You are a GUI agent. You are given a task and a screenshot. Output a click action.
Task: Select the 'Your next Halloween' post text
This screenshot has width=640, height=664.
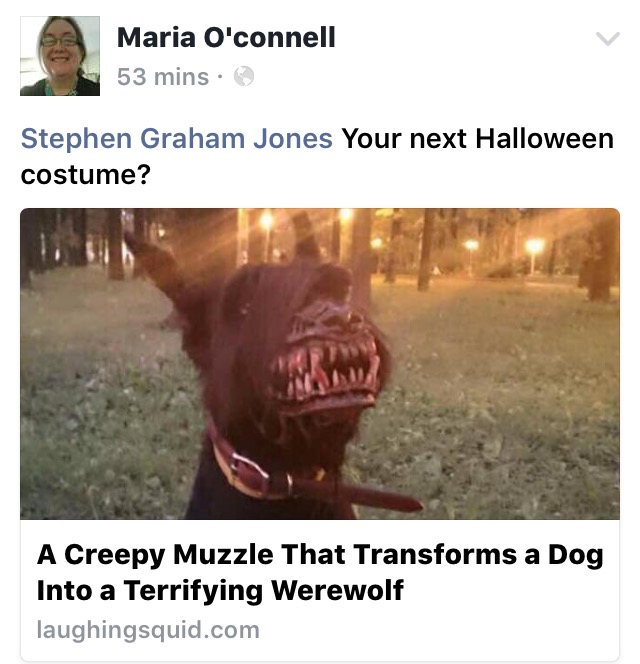478,139
